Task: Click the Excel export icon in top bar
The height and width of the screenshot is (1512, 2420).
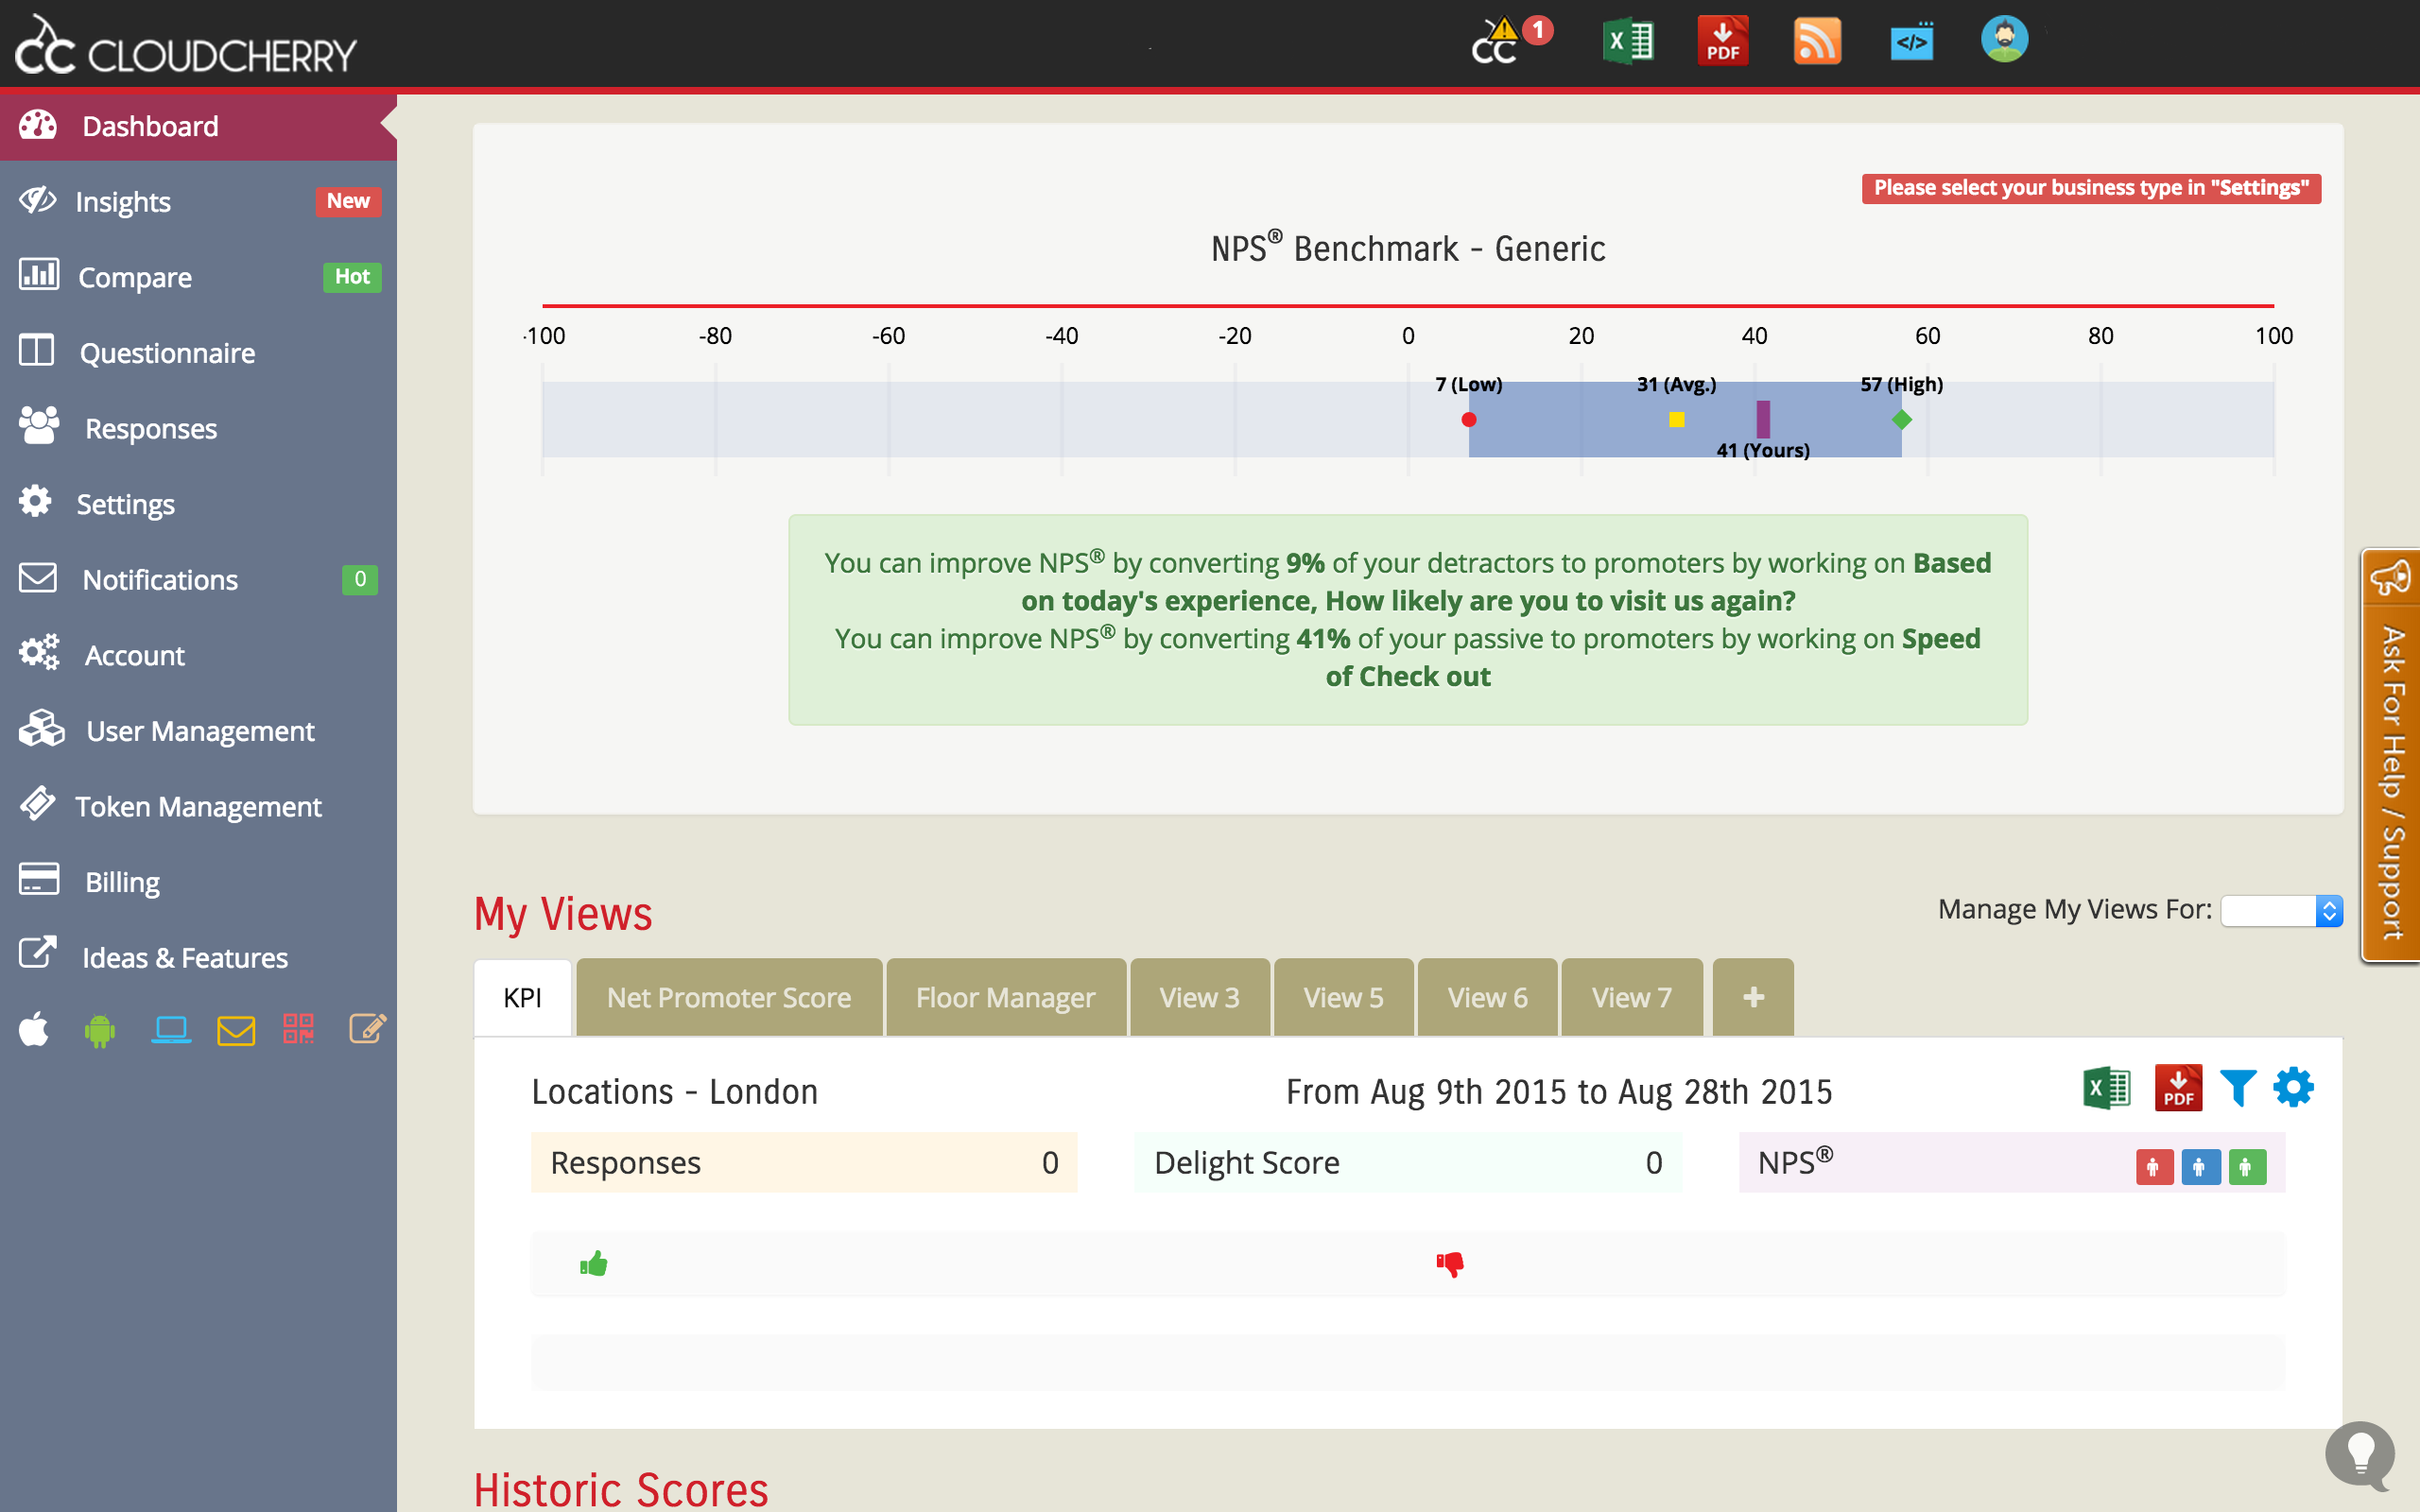Action: coord(1628,42)
